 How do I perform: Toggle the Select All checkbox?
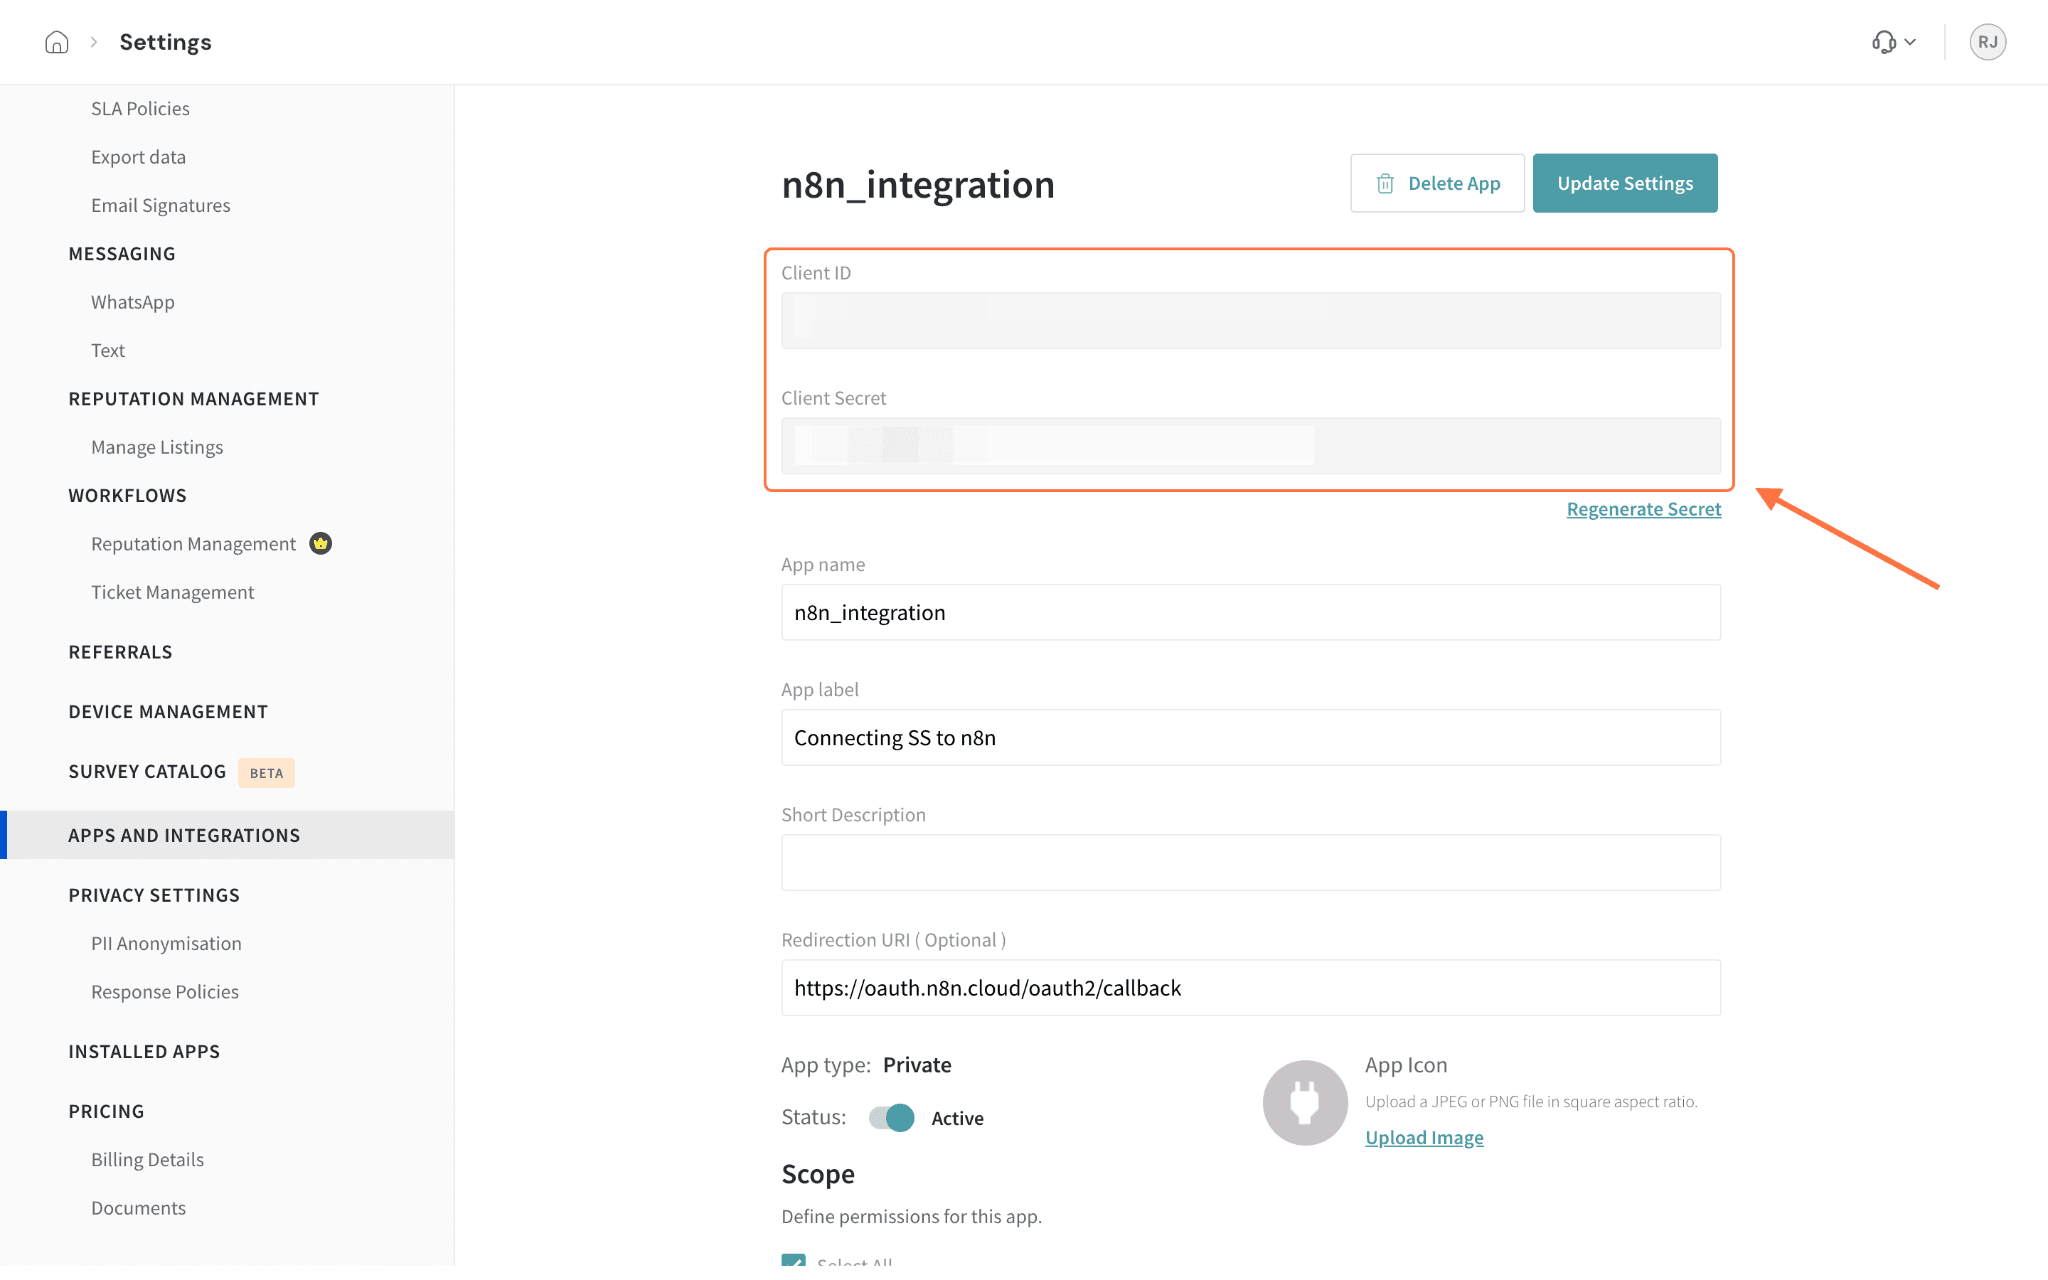pos(793,1260)
